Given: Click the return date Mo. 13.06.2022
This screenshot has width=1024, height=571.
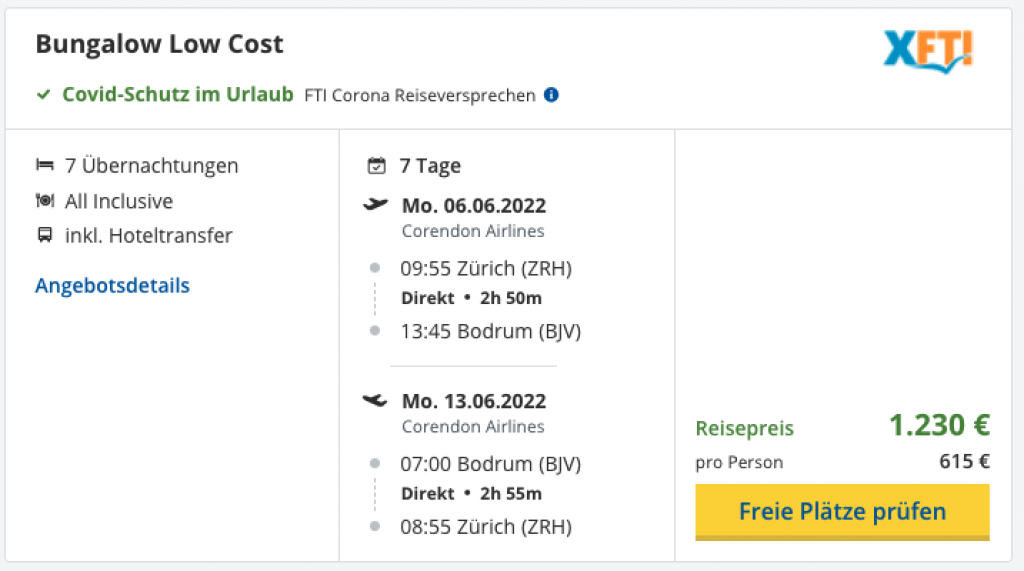Looking at the screenshot, I should point(474,402).
